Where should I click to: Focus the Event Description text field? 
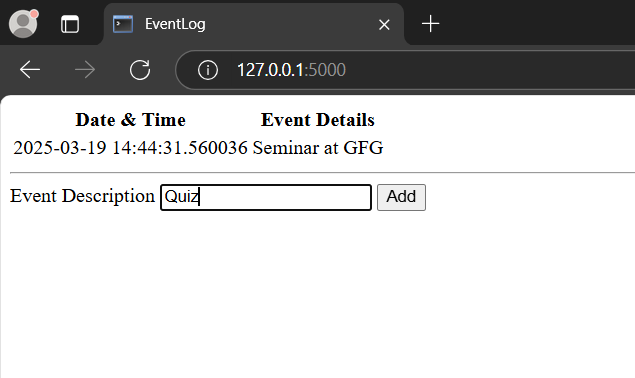pos(266,197)
